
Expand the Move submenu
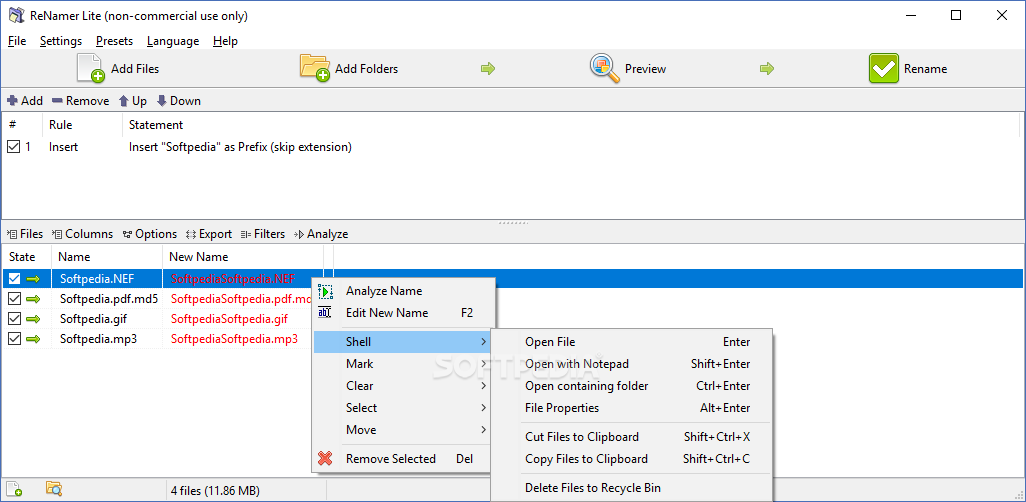coord(402,430)
